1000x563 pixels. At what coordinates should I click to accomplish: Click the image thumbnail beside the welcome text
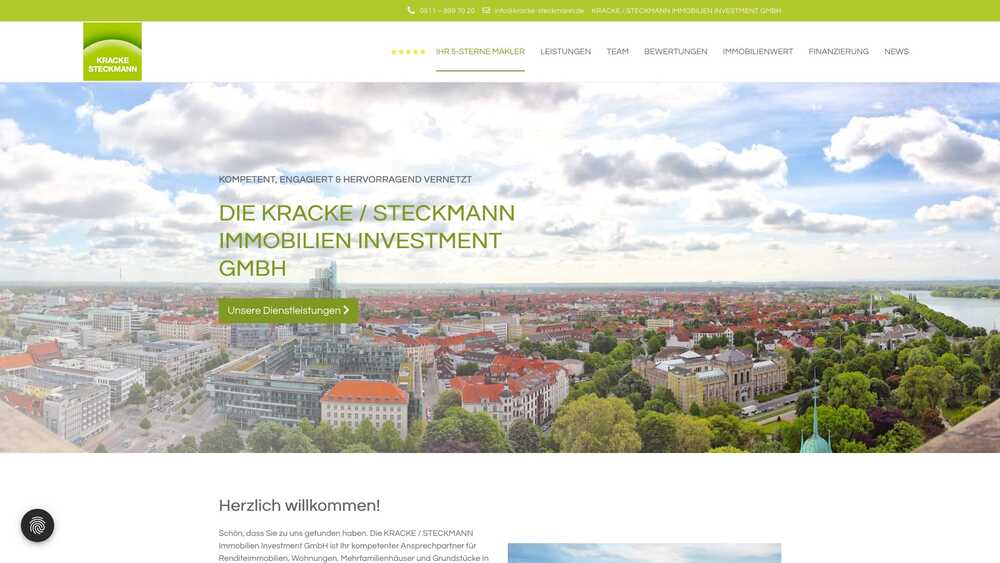coord(644,553)
